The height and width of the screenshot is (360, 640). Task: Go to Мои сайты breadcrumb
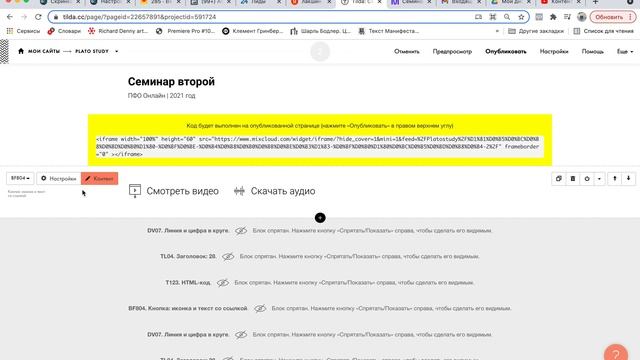(44, 51)
